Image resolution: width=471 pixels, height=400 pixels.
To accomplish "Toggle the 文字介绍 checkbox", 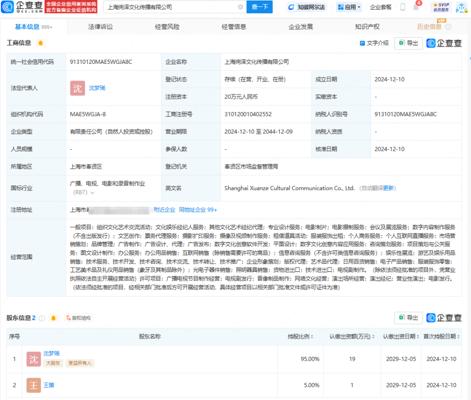I will click(x=362, y=43).
